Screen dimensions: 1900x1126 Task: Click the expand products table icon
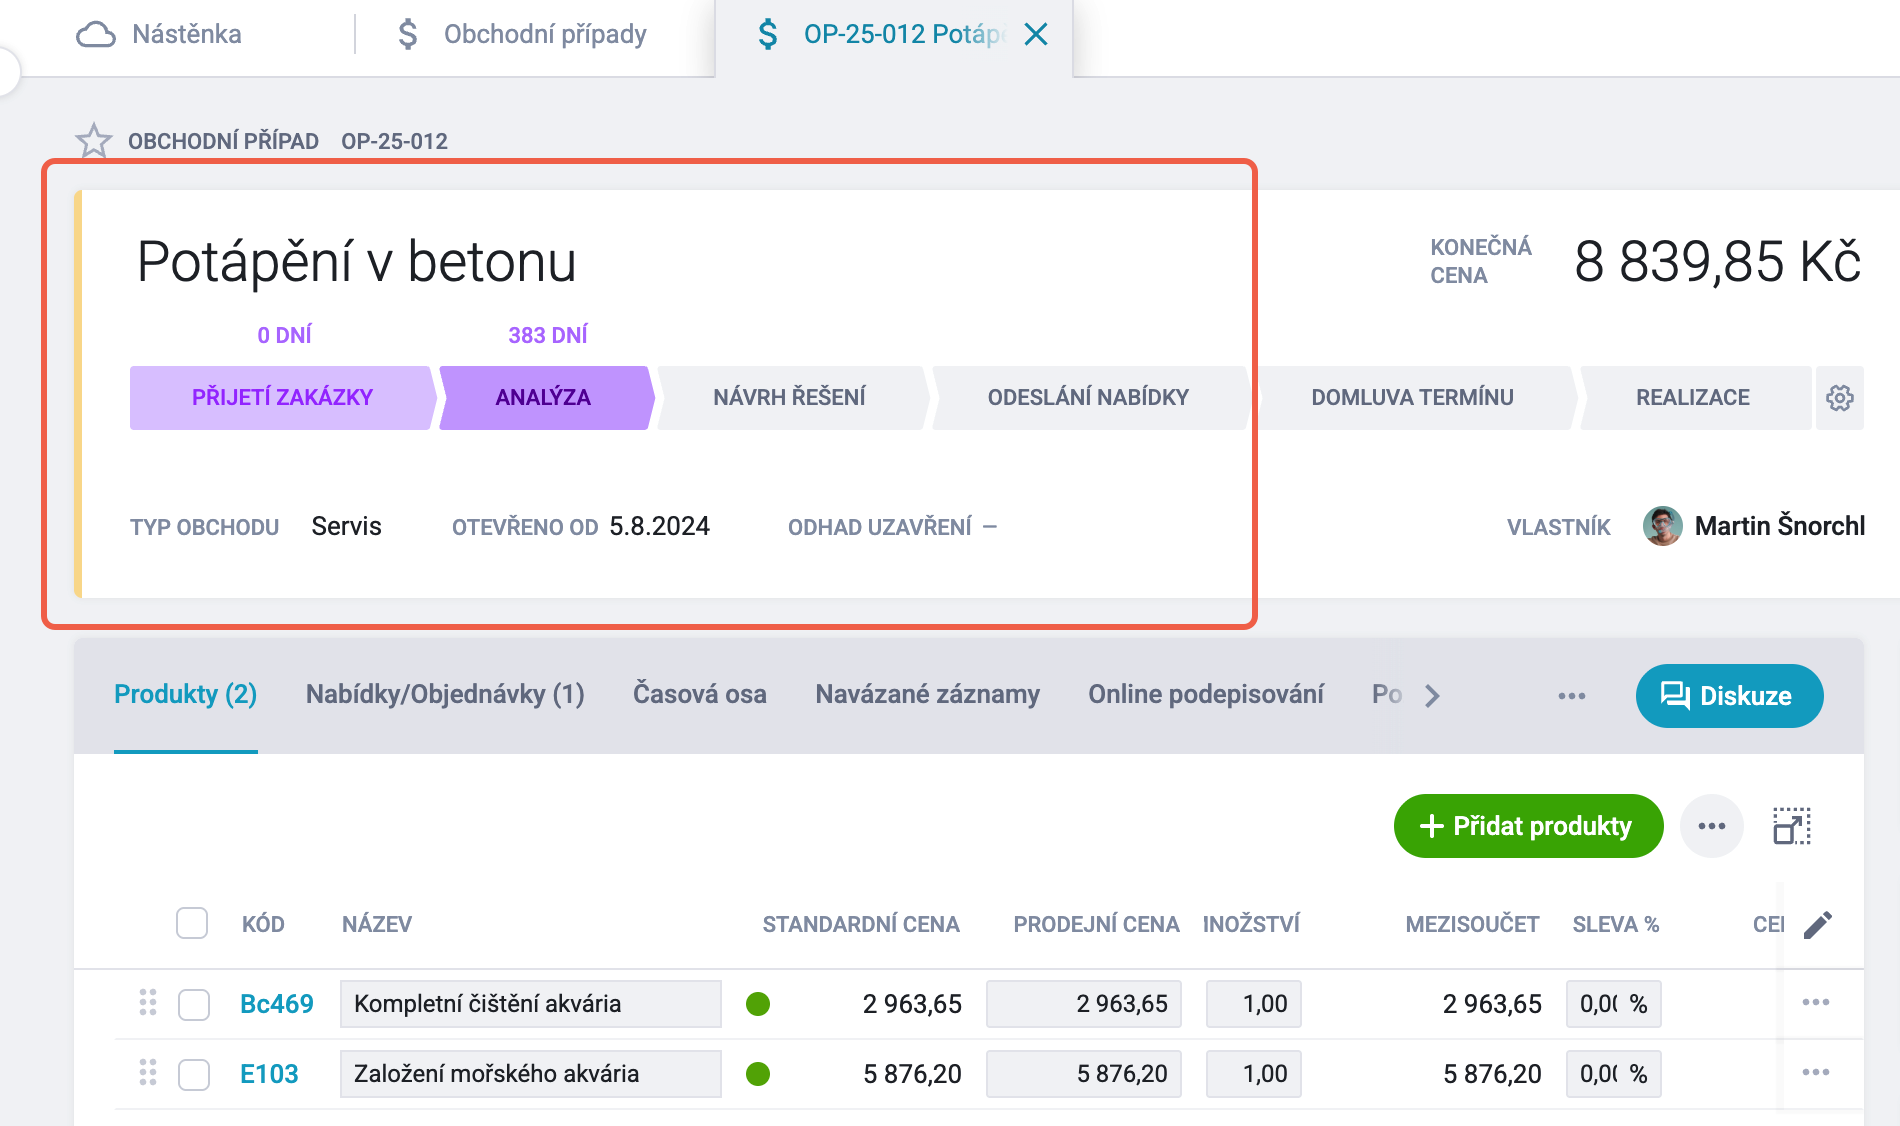(1792, 826)
